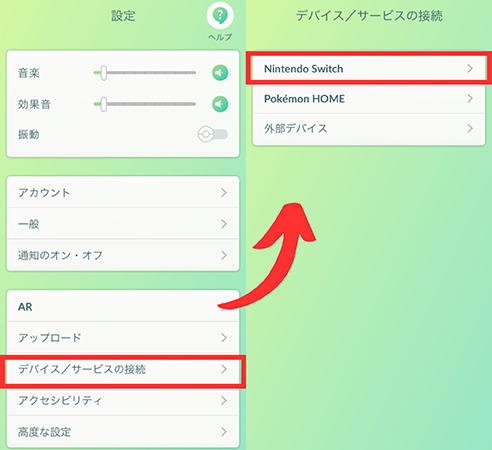Click chevron beside Pokémon HOME
492x450 pixels.
[x=470, y=98]
